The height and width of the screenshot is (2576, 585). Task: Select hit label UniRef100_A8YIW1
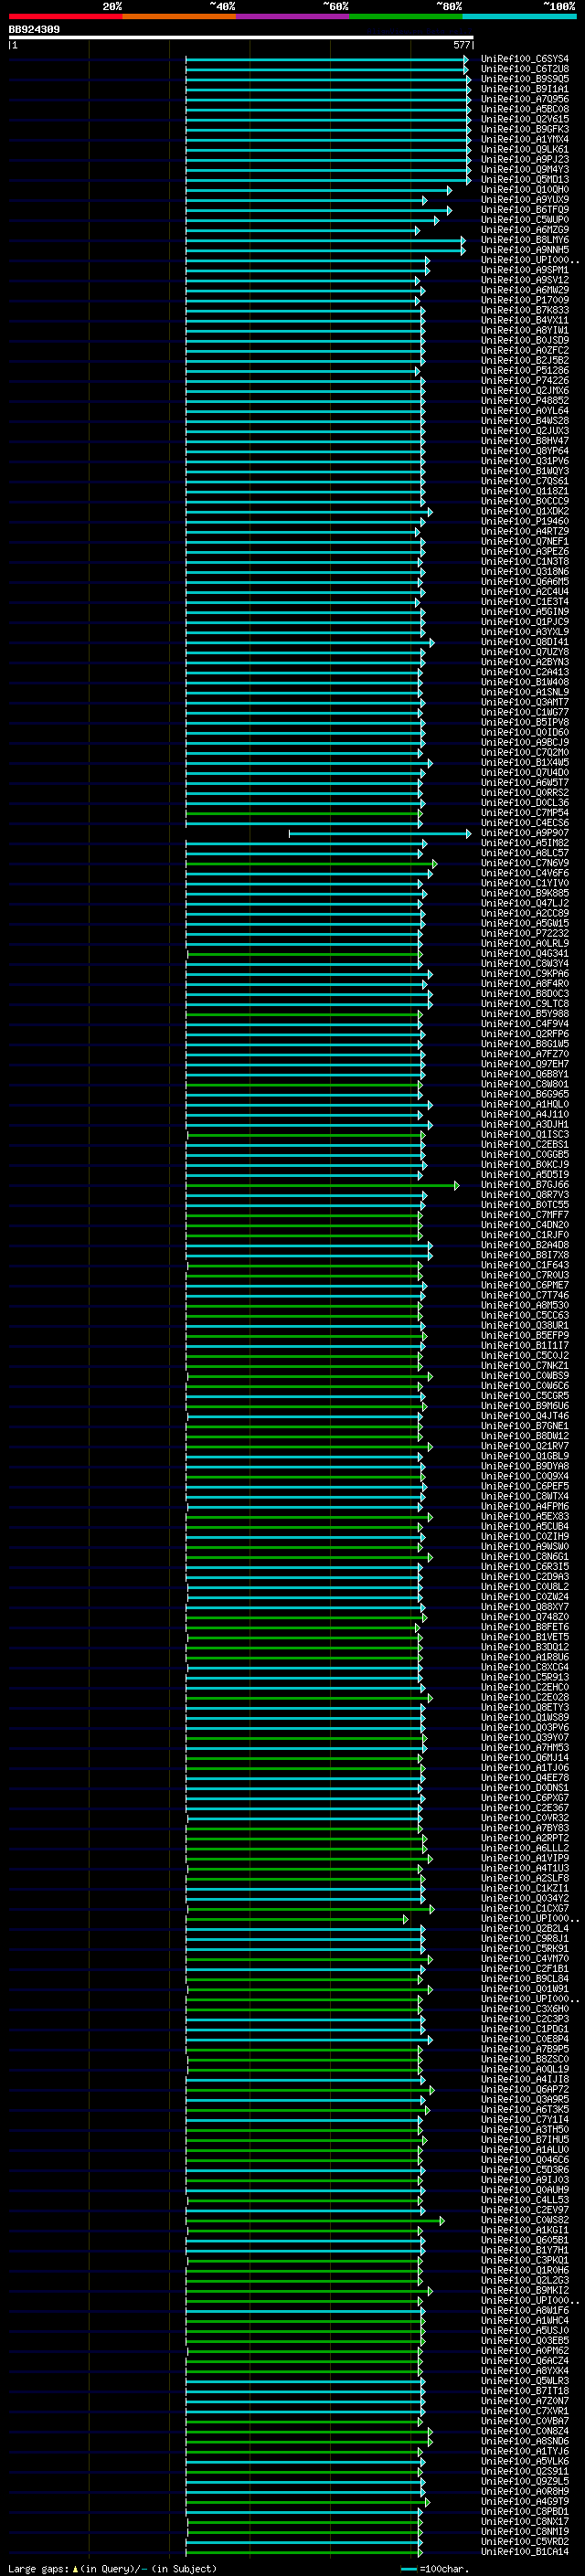point(525,330)
